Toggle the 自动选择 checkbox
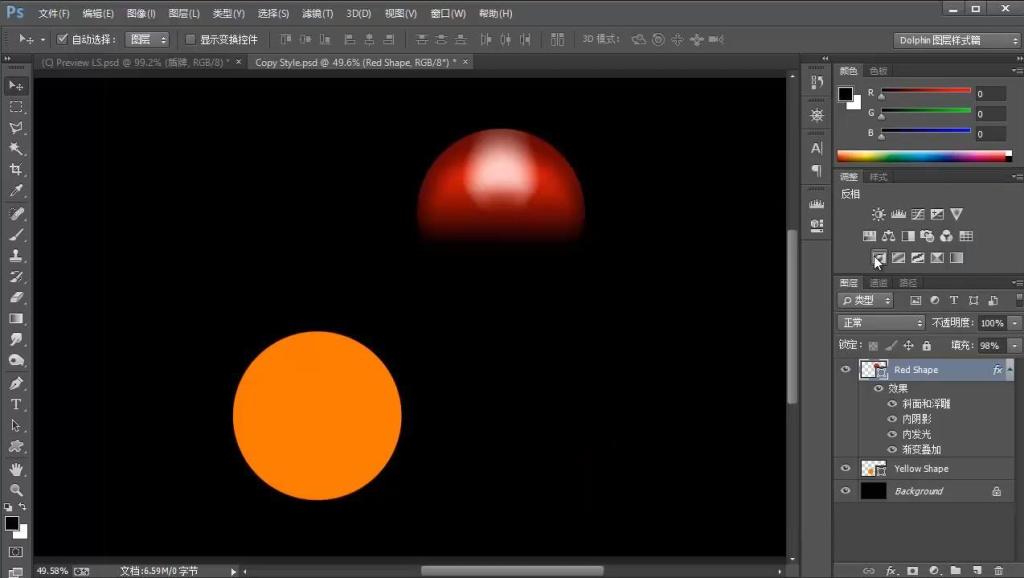Viewport: 1024px width, 578px height. point(63,39)
